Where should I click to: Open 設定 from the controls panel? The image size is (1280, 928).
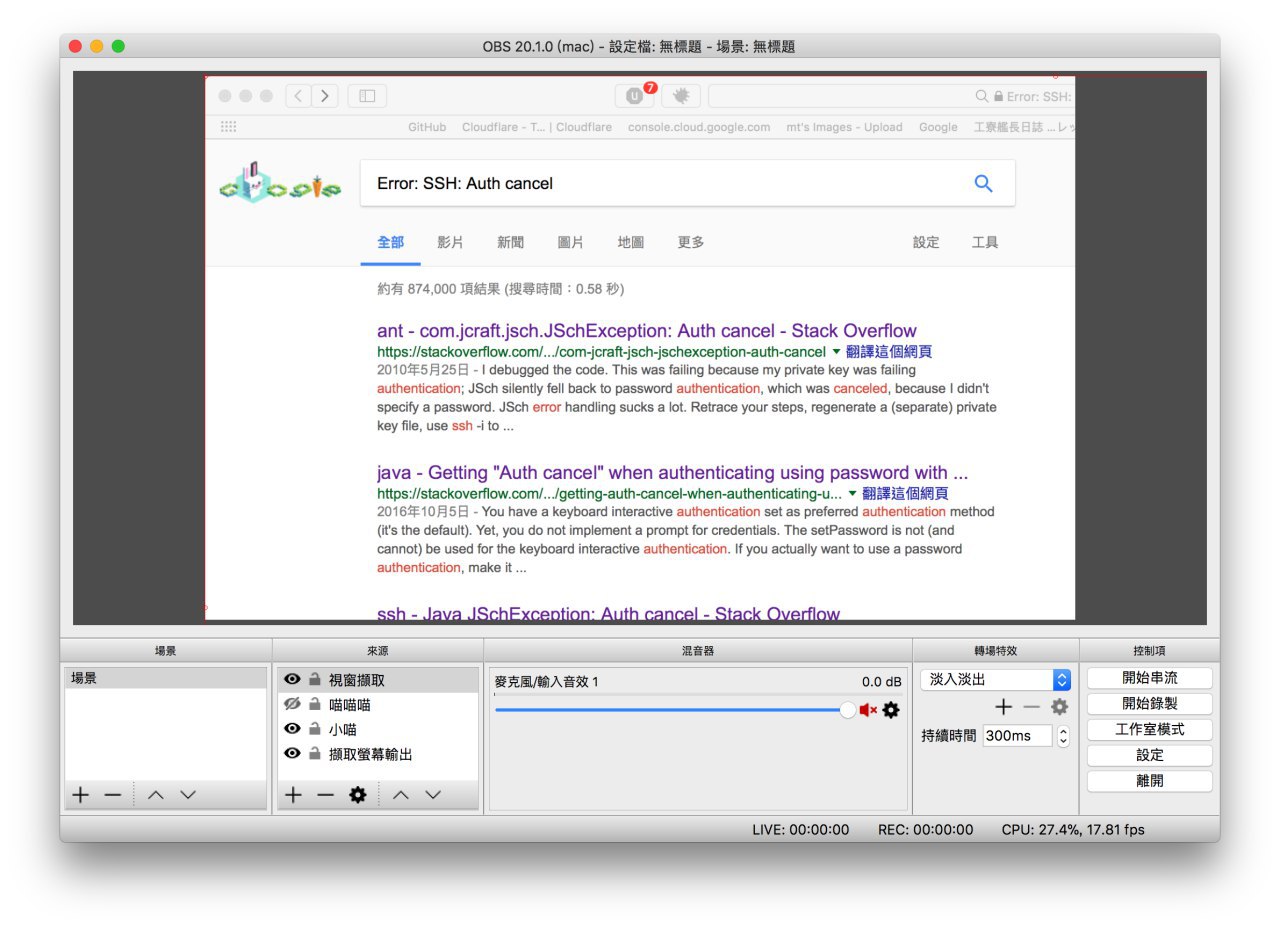pos(1149,755)
